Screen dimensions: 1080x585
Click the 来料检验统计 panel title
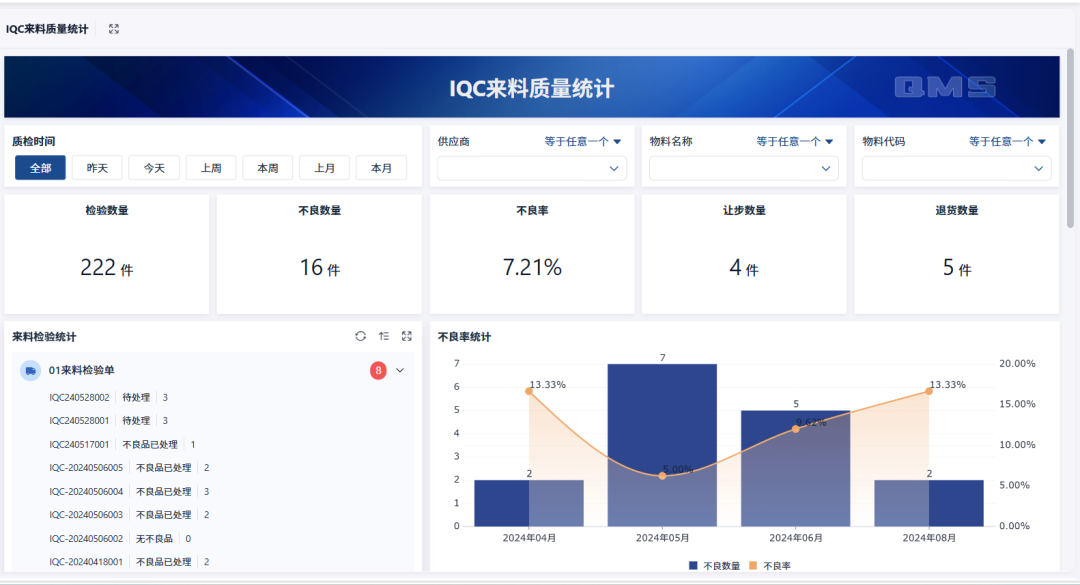click(44, 337)
